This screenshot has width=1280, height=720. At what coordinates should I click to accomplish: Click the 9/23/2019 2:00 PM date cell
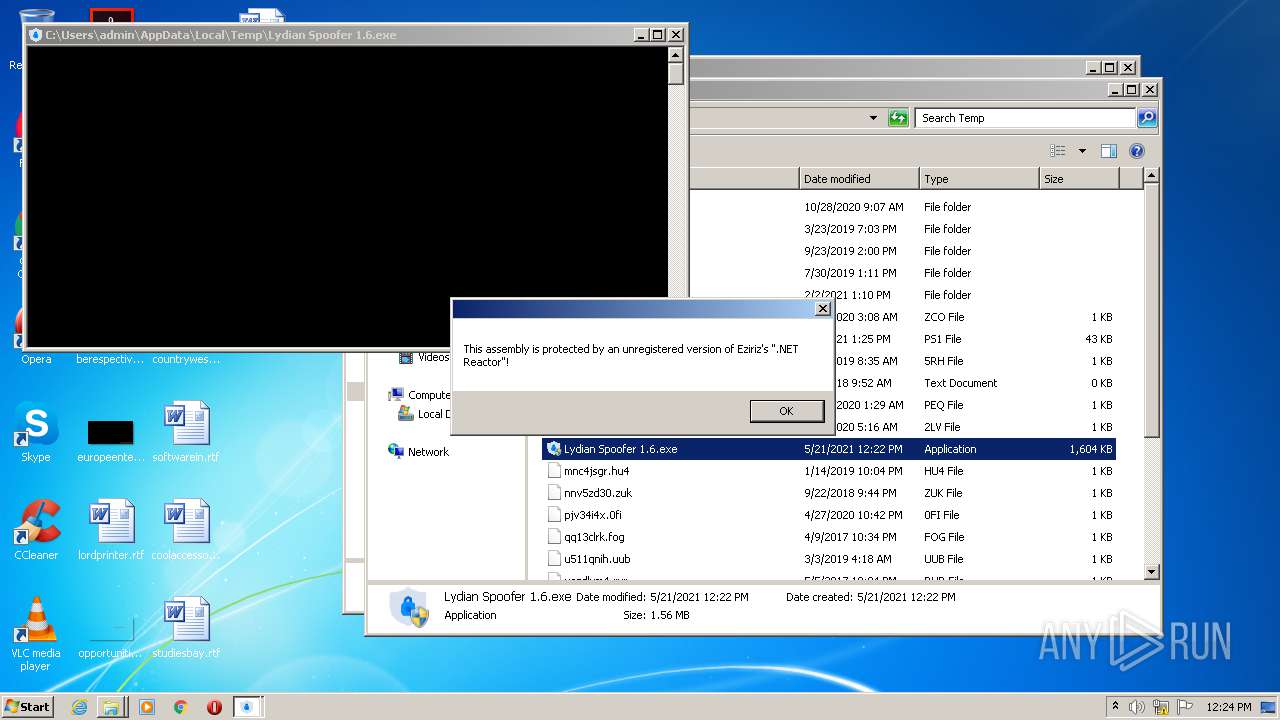coord(850,251)
